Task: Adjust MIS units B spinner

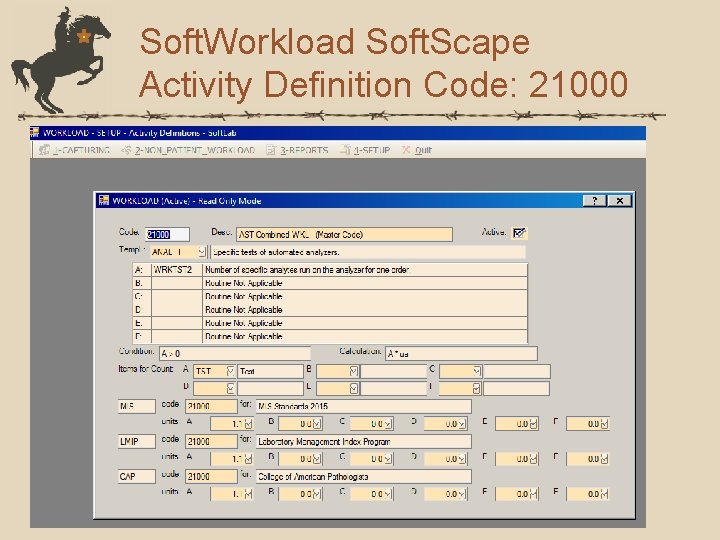Action: point(317,424)
